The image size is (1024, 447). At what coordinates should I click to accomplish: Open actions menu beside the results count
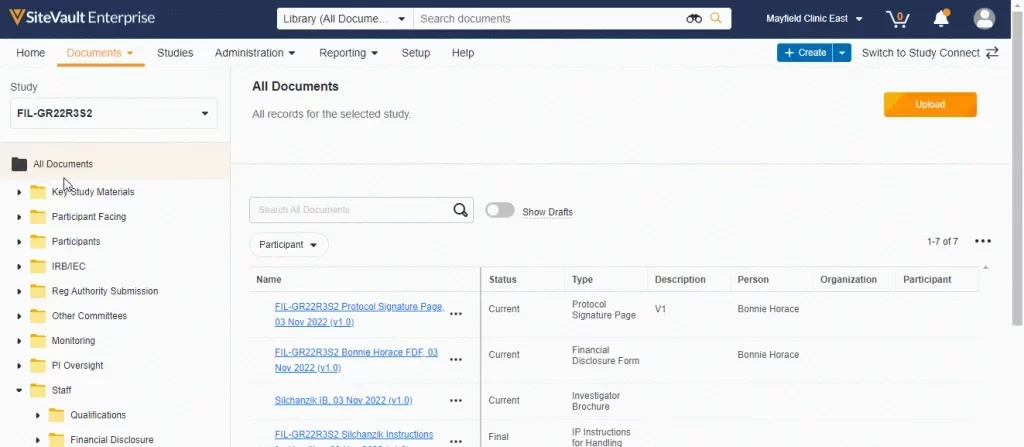(x=983, y=241)
